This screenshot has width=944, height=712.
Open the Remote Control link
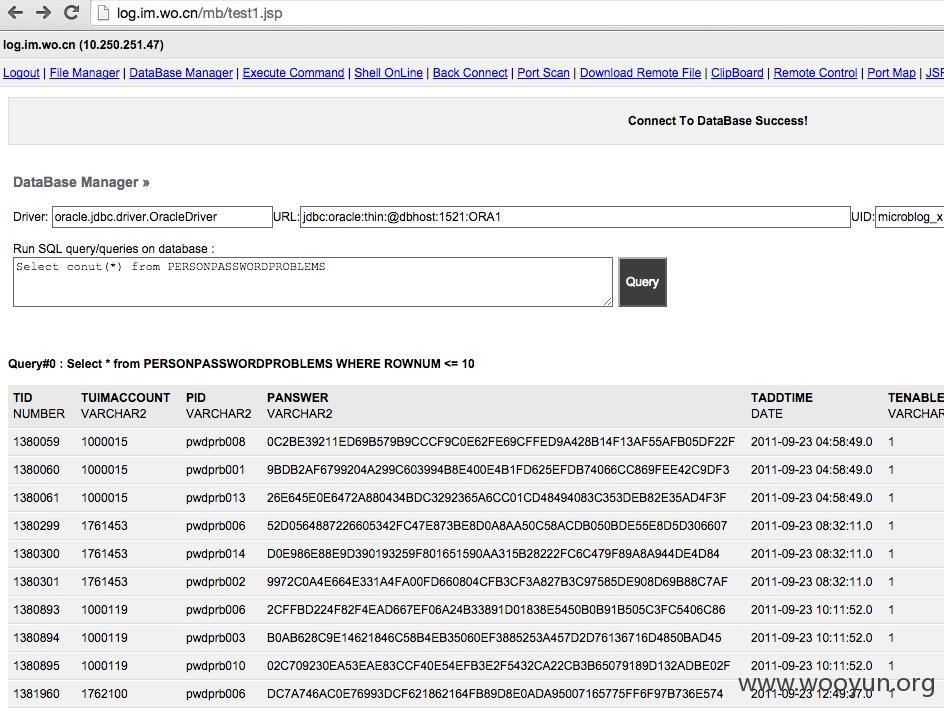pos(815,73)
